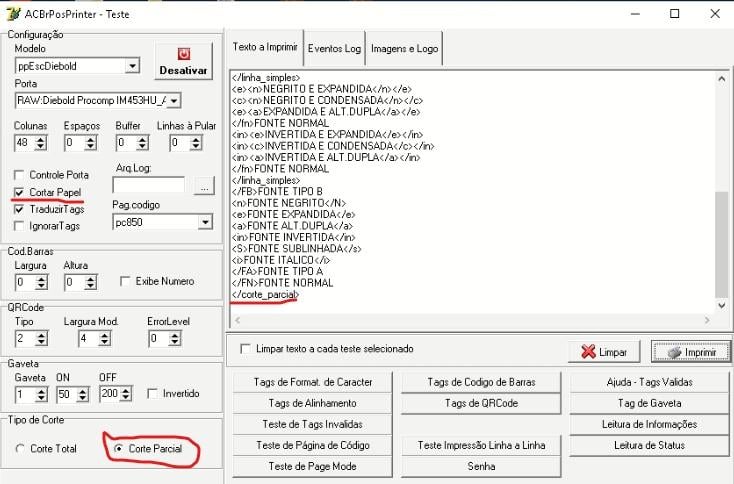This screenshot has height=484, width=734.
Task: Enable the Invertido checkbox
Action: pyautogui.click(x=152, y=394)
